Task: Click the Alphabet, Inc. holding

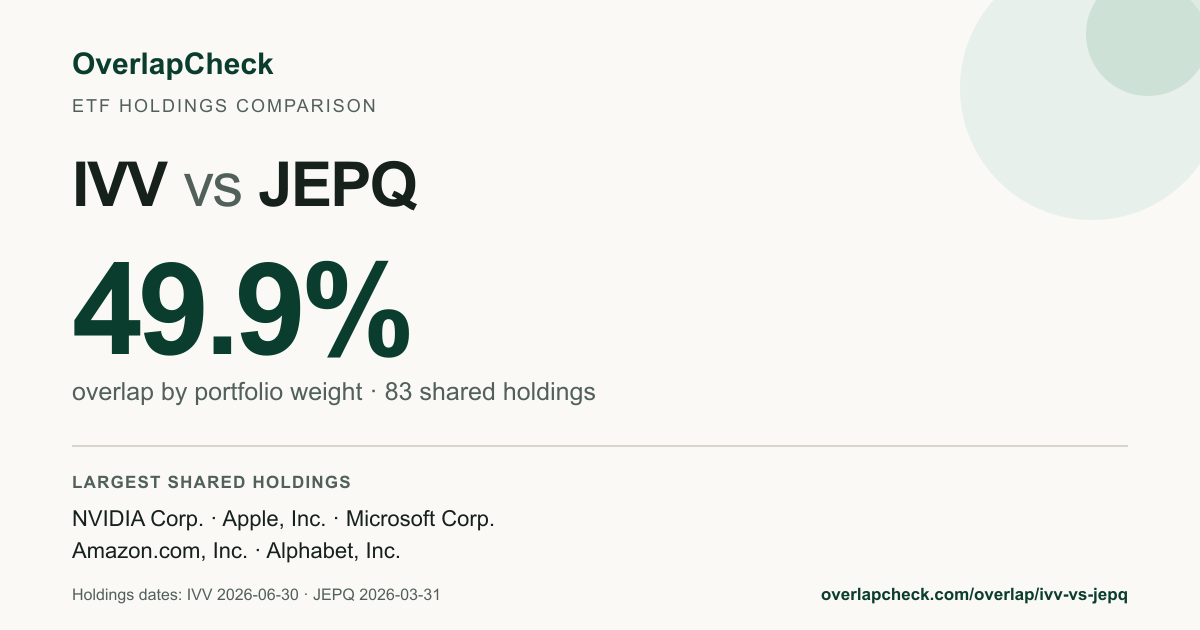Action: click(x=333, y=550)
